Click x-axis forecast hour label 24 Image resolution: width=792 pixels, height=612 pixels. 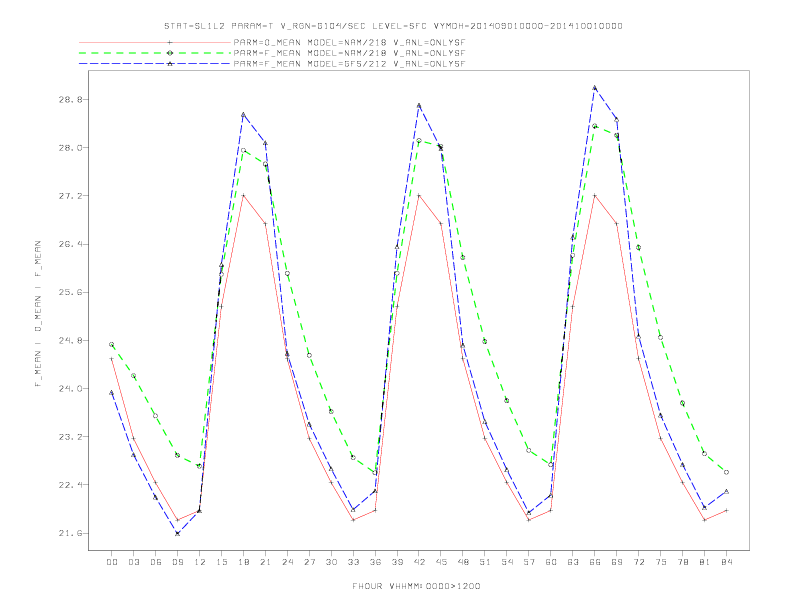click(287, 562)
